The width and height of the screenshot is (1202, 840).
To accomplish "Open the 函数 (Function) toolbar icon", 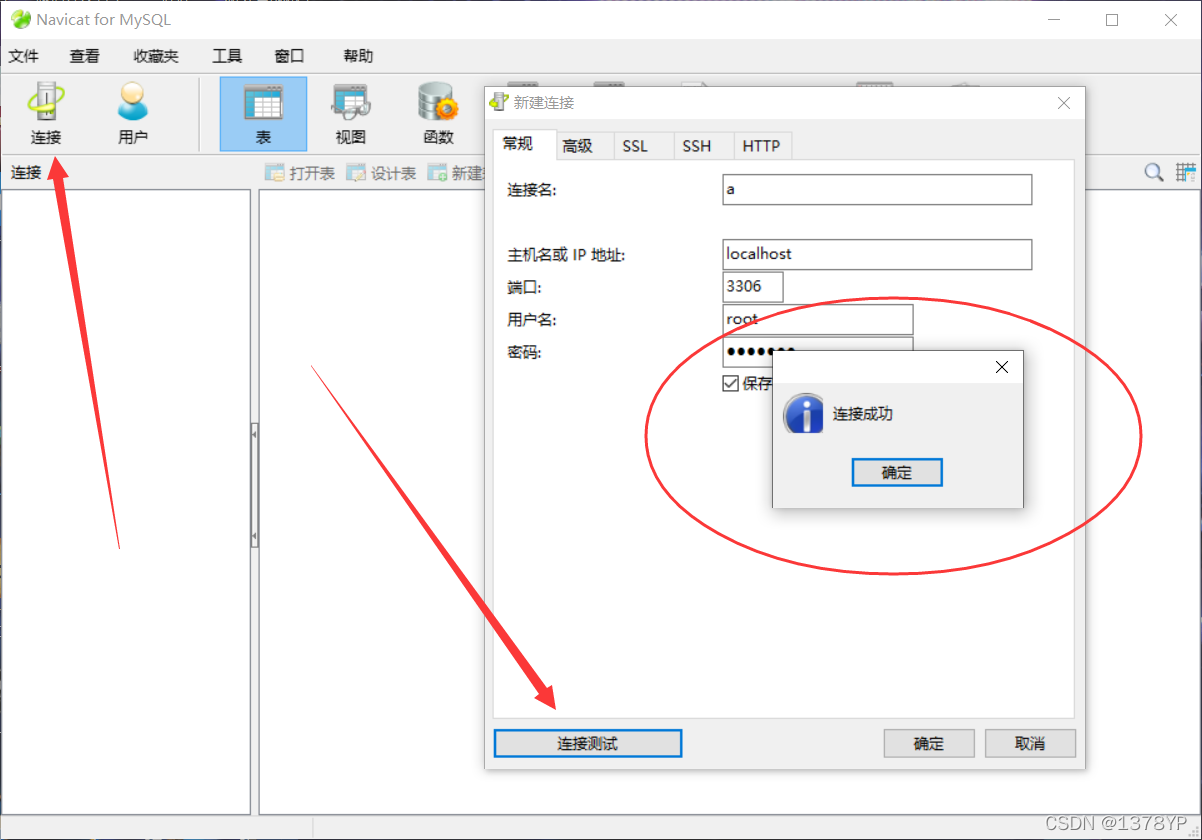I will [x=438, y=113].
